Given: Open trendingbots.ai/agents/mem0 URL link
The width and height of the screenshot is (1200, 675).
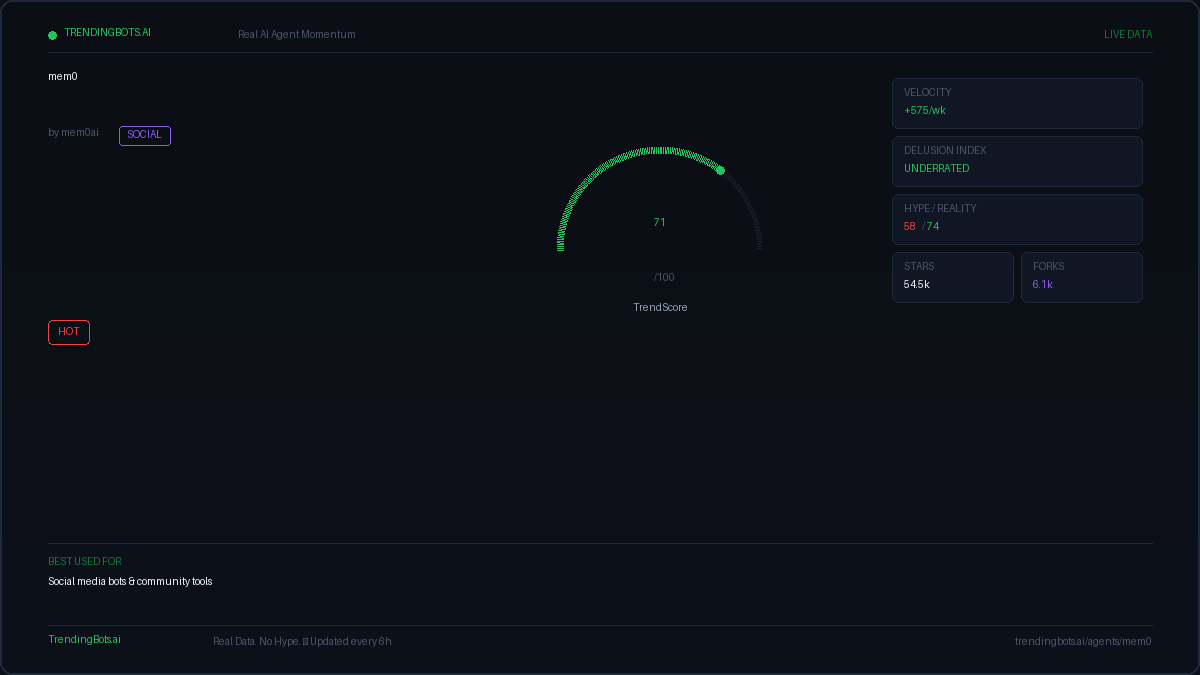Looking at the screenshot, I should pyautogui.click(x=1083, y=641).
